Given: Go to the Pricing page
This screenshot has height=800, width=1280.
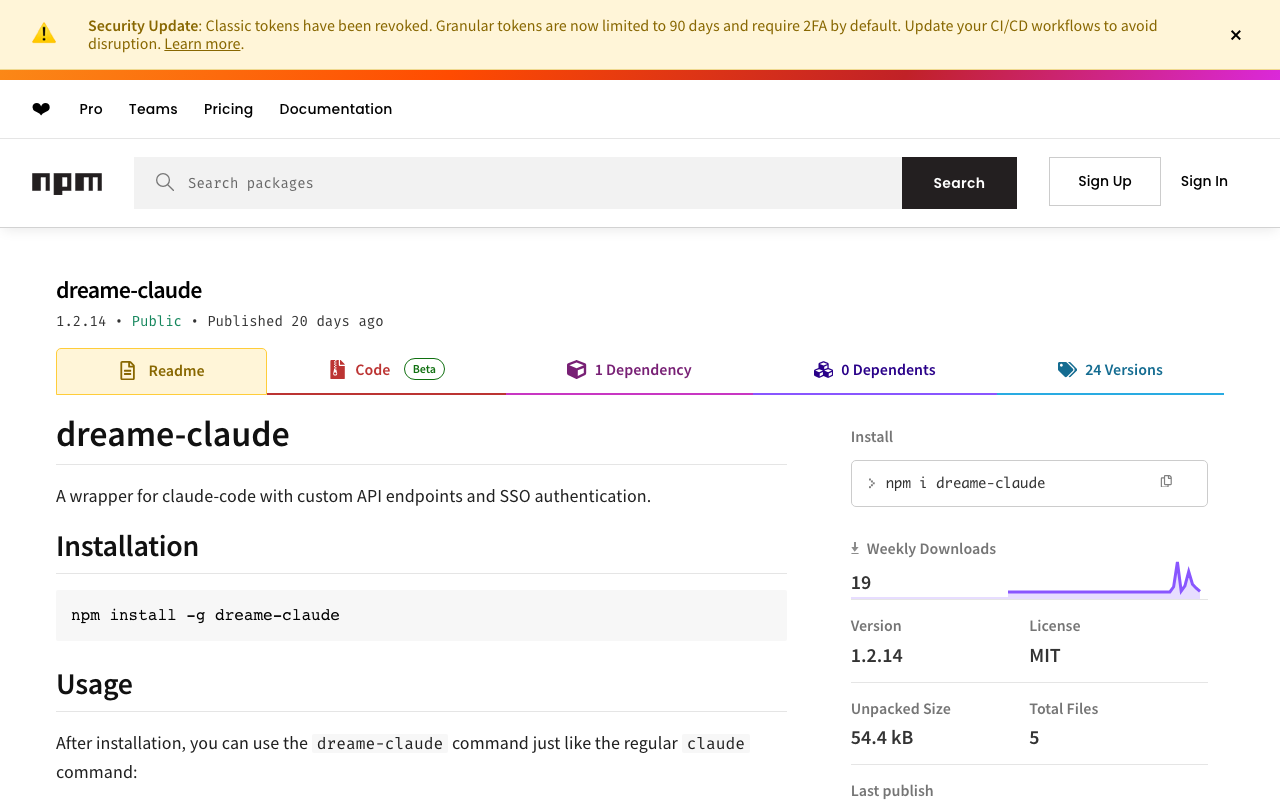Looking at the screenshot, I should point(228,109).
